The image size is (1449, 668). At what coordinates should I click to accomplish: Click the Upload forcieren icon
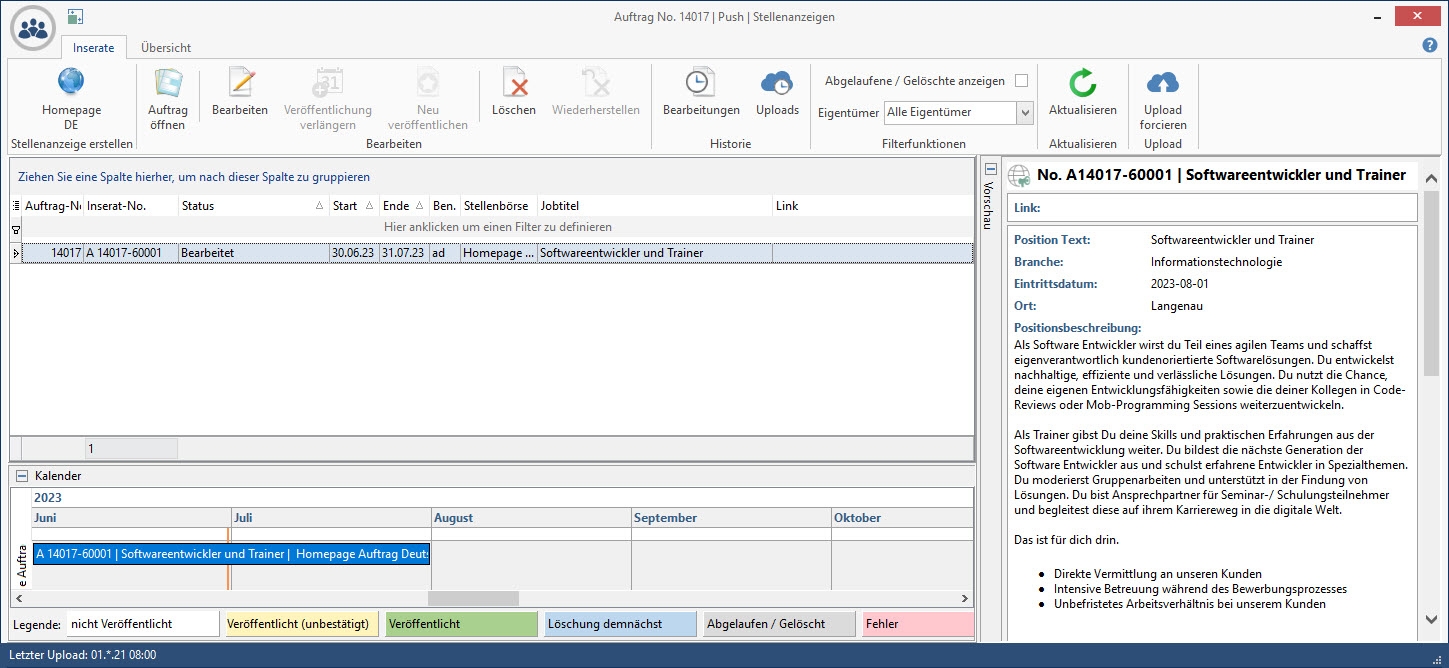[1162, 84]
